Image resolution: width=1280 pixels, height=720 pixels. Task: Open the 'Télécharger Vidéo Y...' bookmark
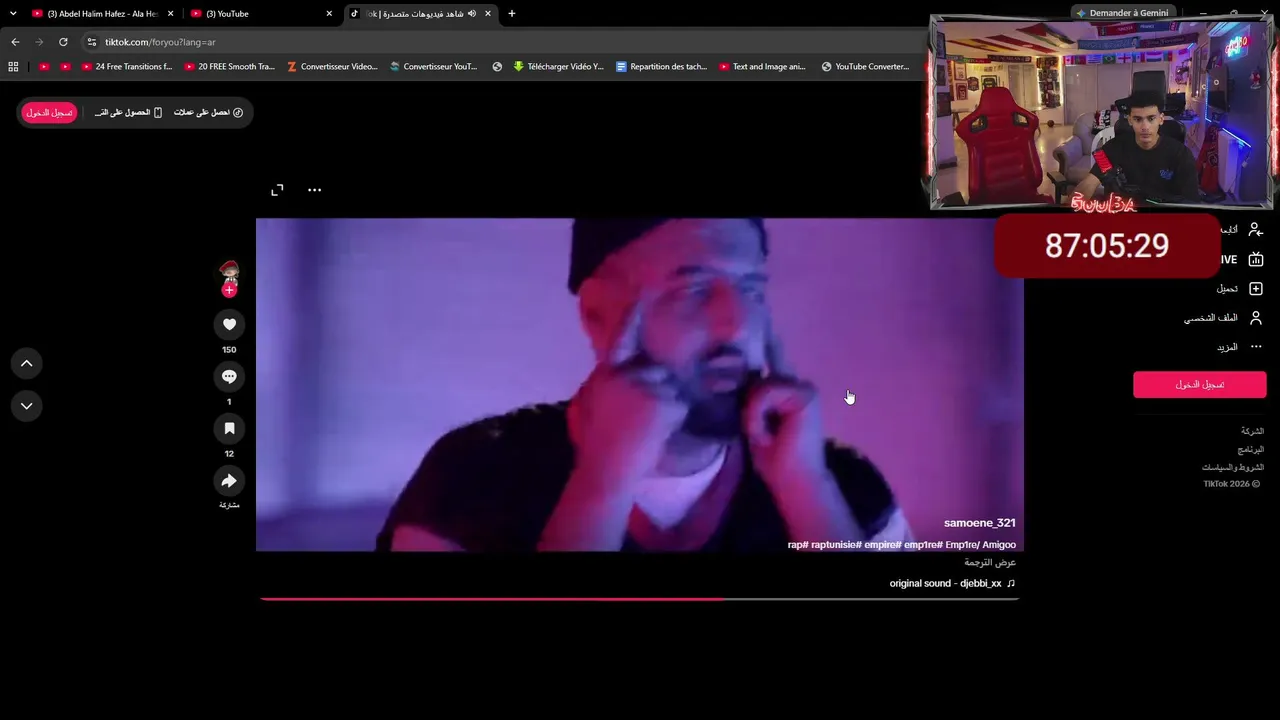click(558, 67)
